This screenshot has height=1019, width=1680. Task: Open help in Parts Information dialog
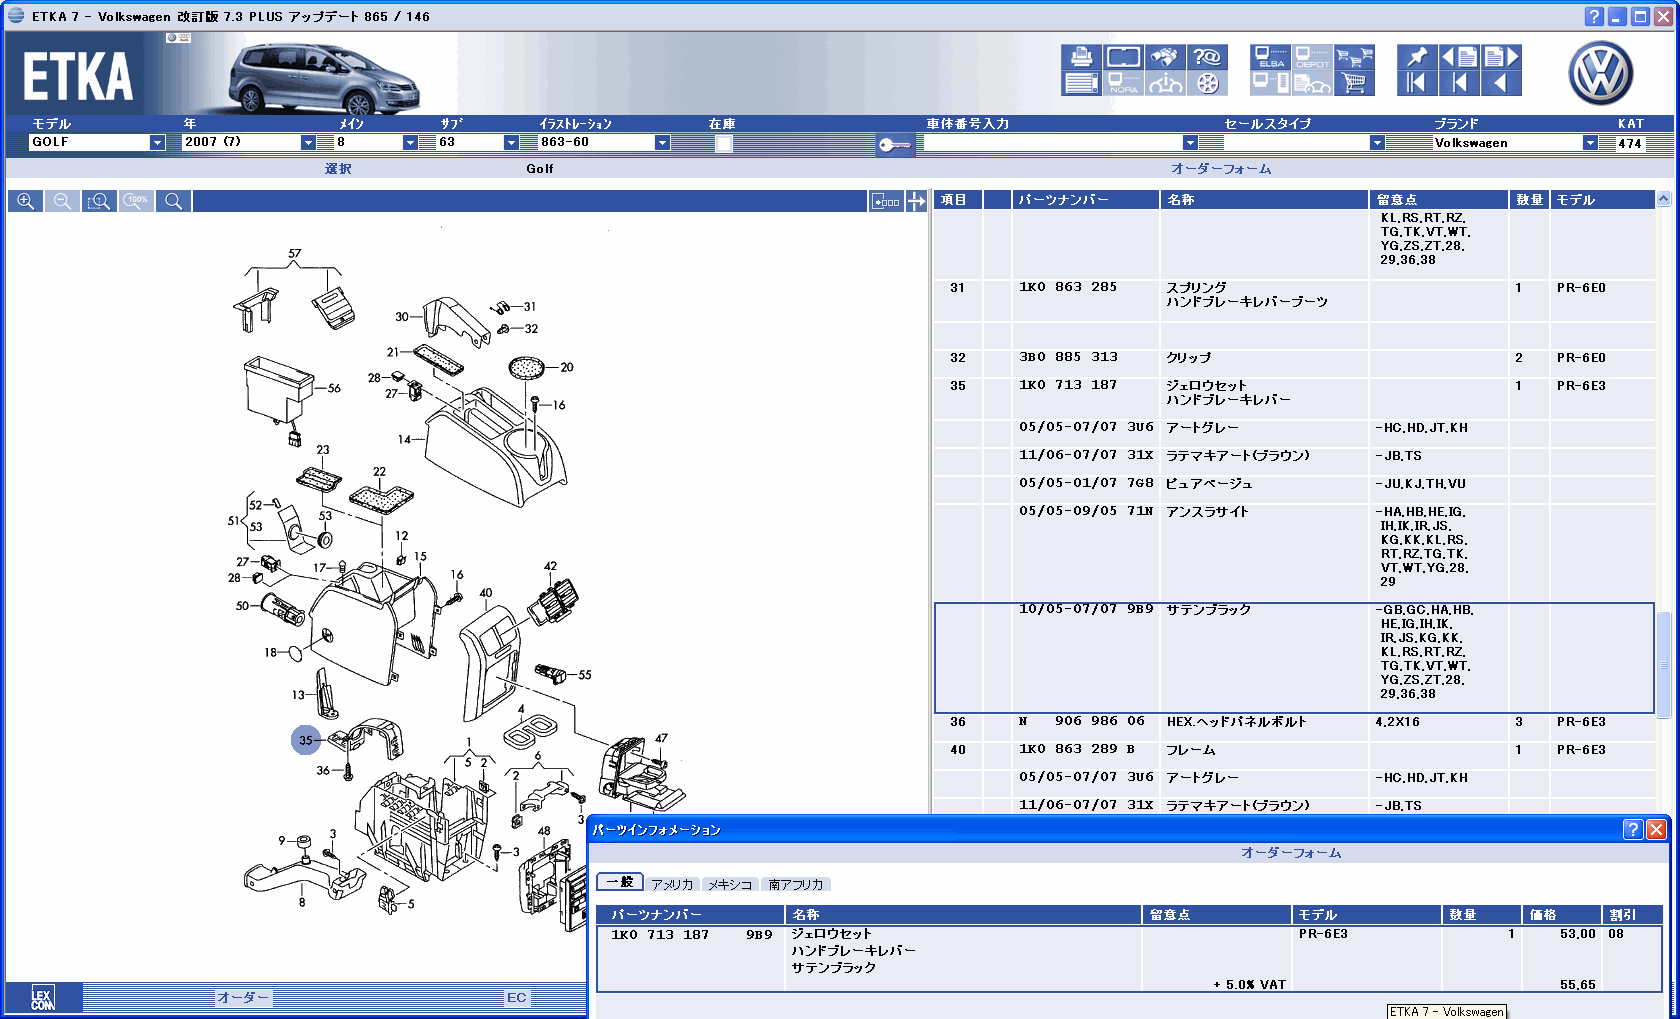[1632, 829]
